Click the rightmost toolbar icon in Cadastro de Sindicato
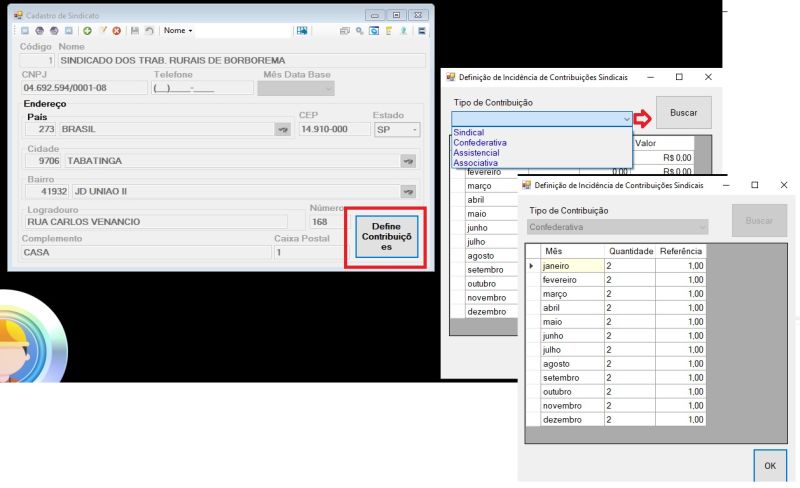The width and height of the screenshot is (800, 488). [x=421, y=31]
